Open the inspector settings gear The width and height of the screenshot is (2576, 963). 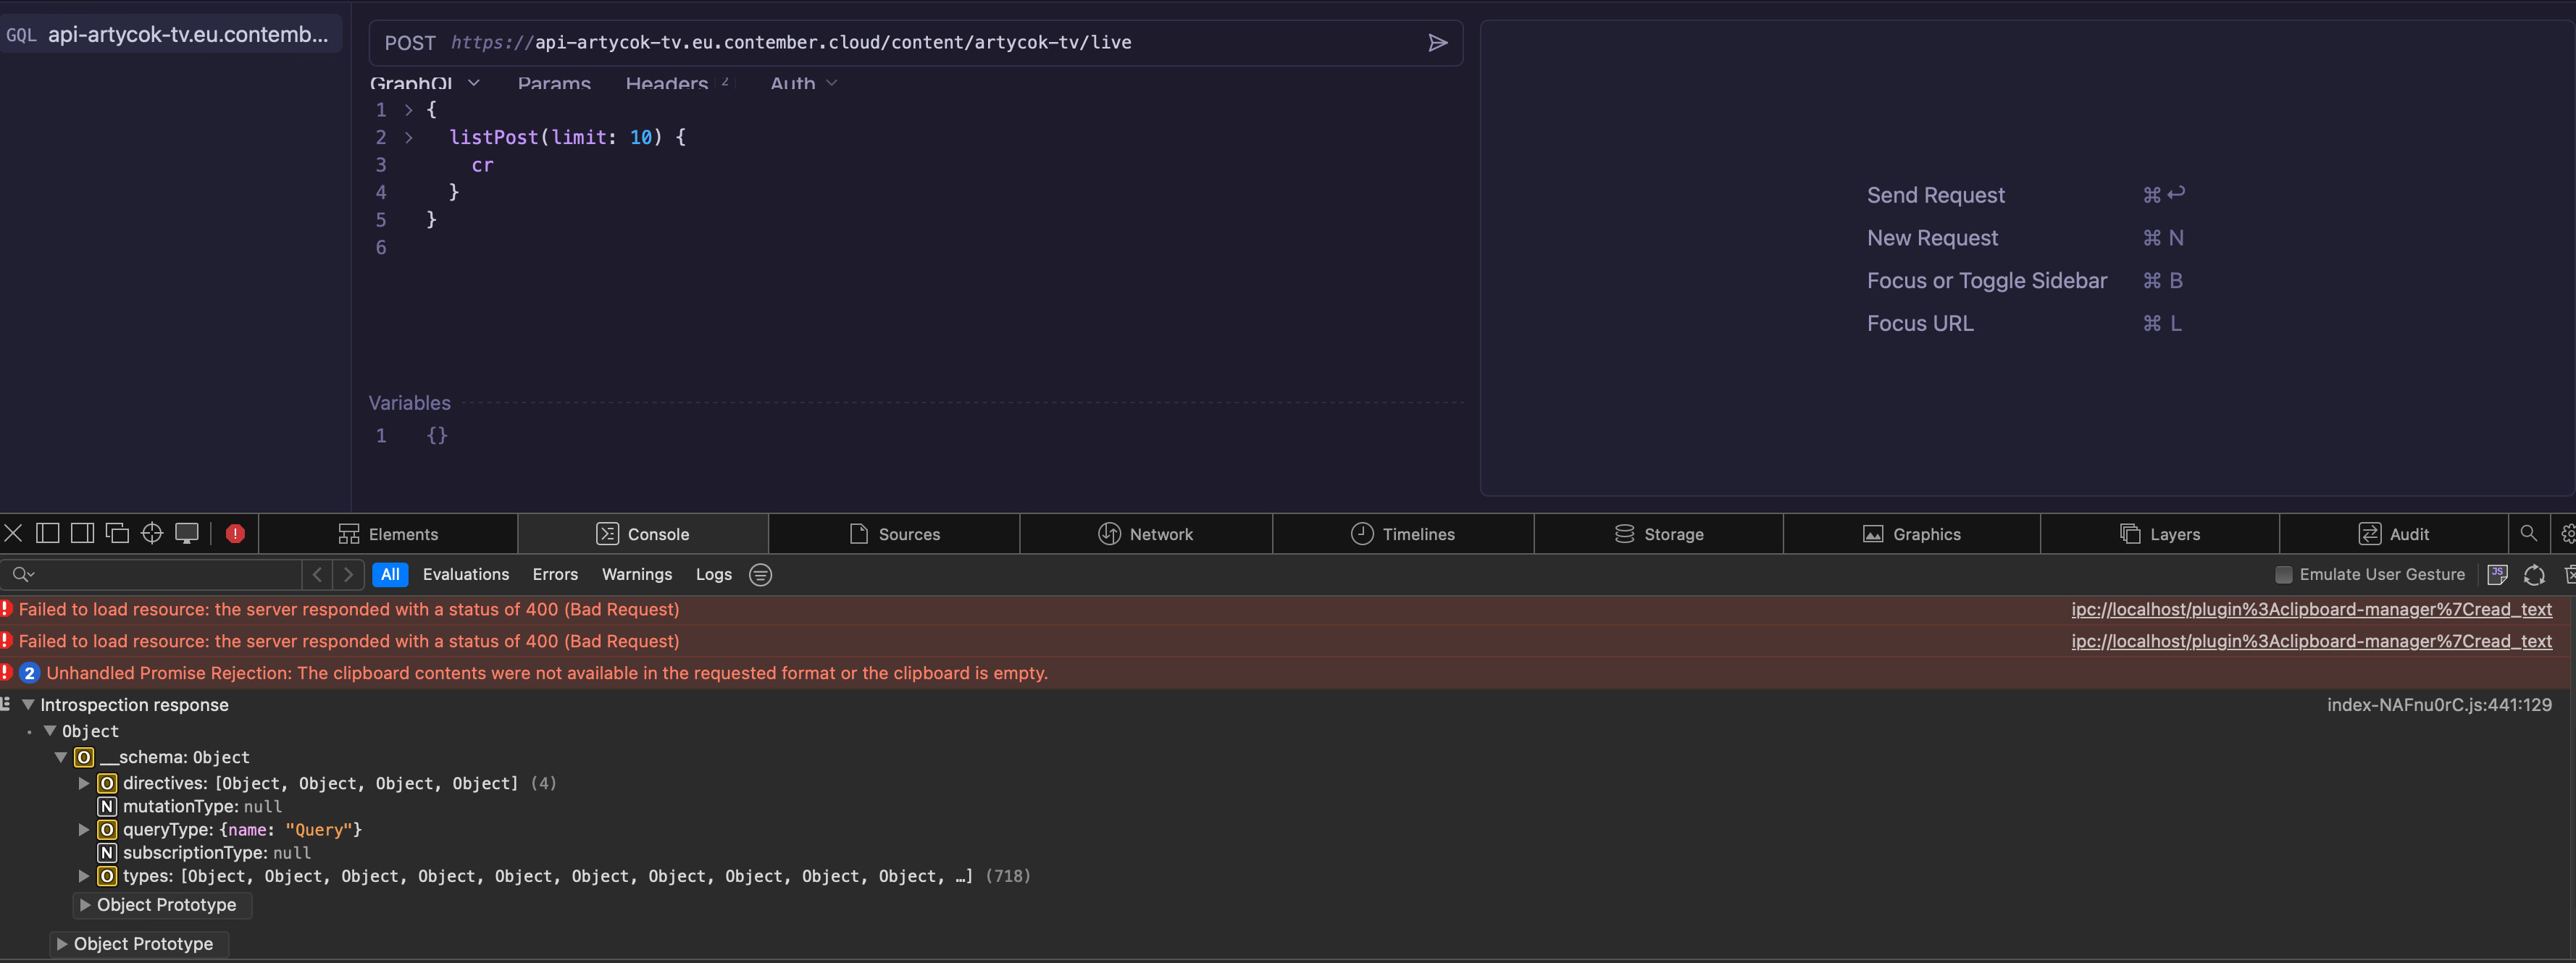point(2567,534)
